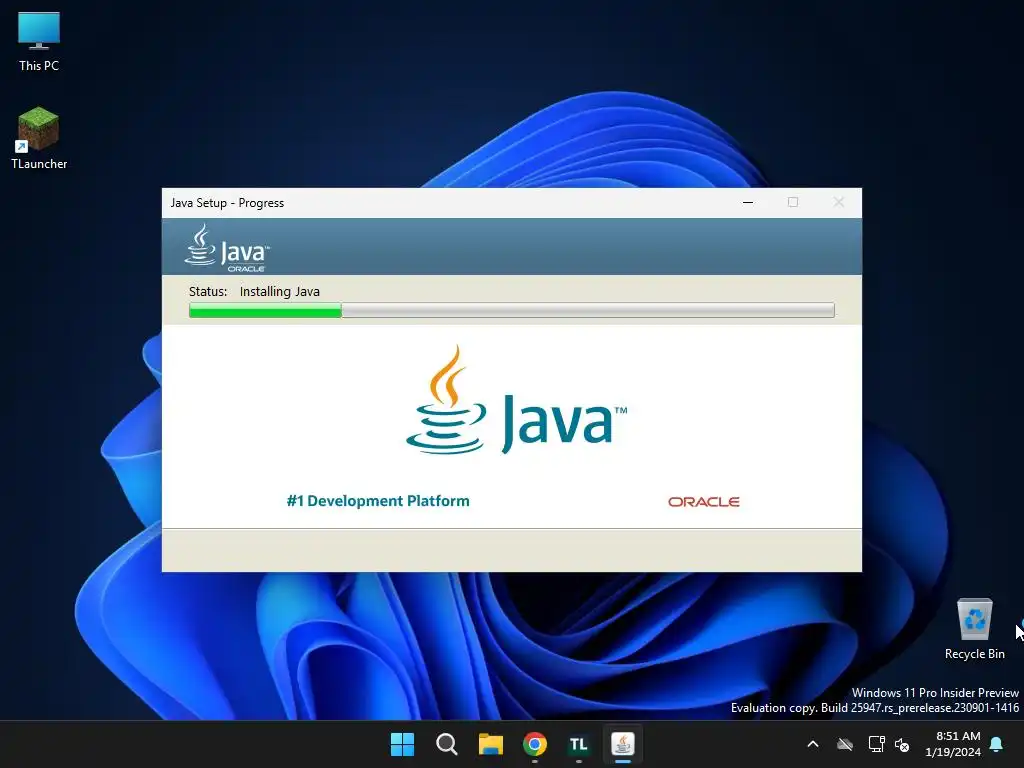Open taskbar Search
The height and width of the screenshot is (768, 1024).
(447, 744)
